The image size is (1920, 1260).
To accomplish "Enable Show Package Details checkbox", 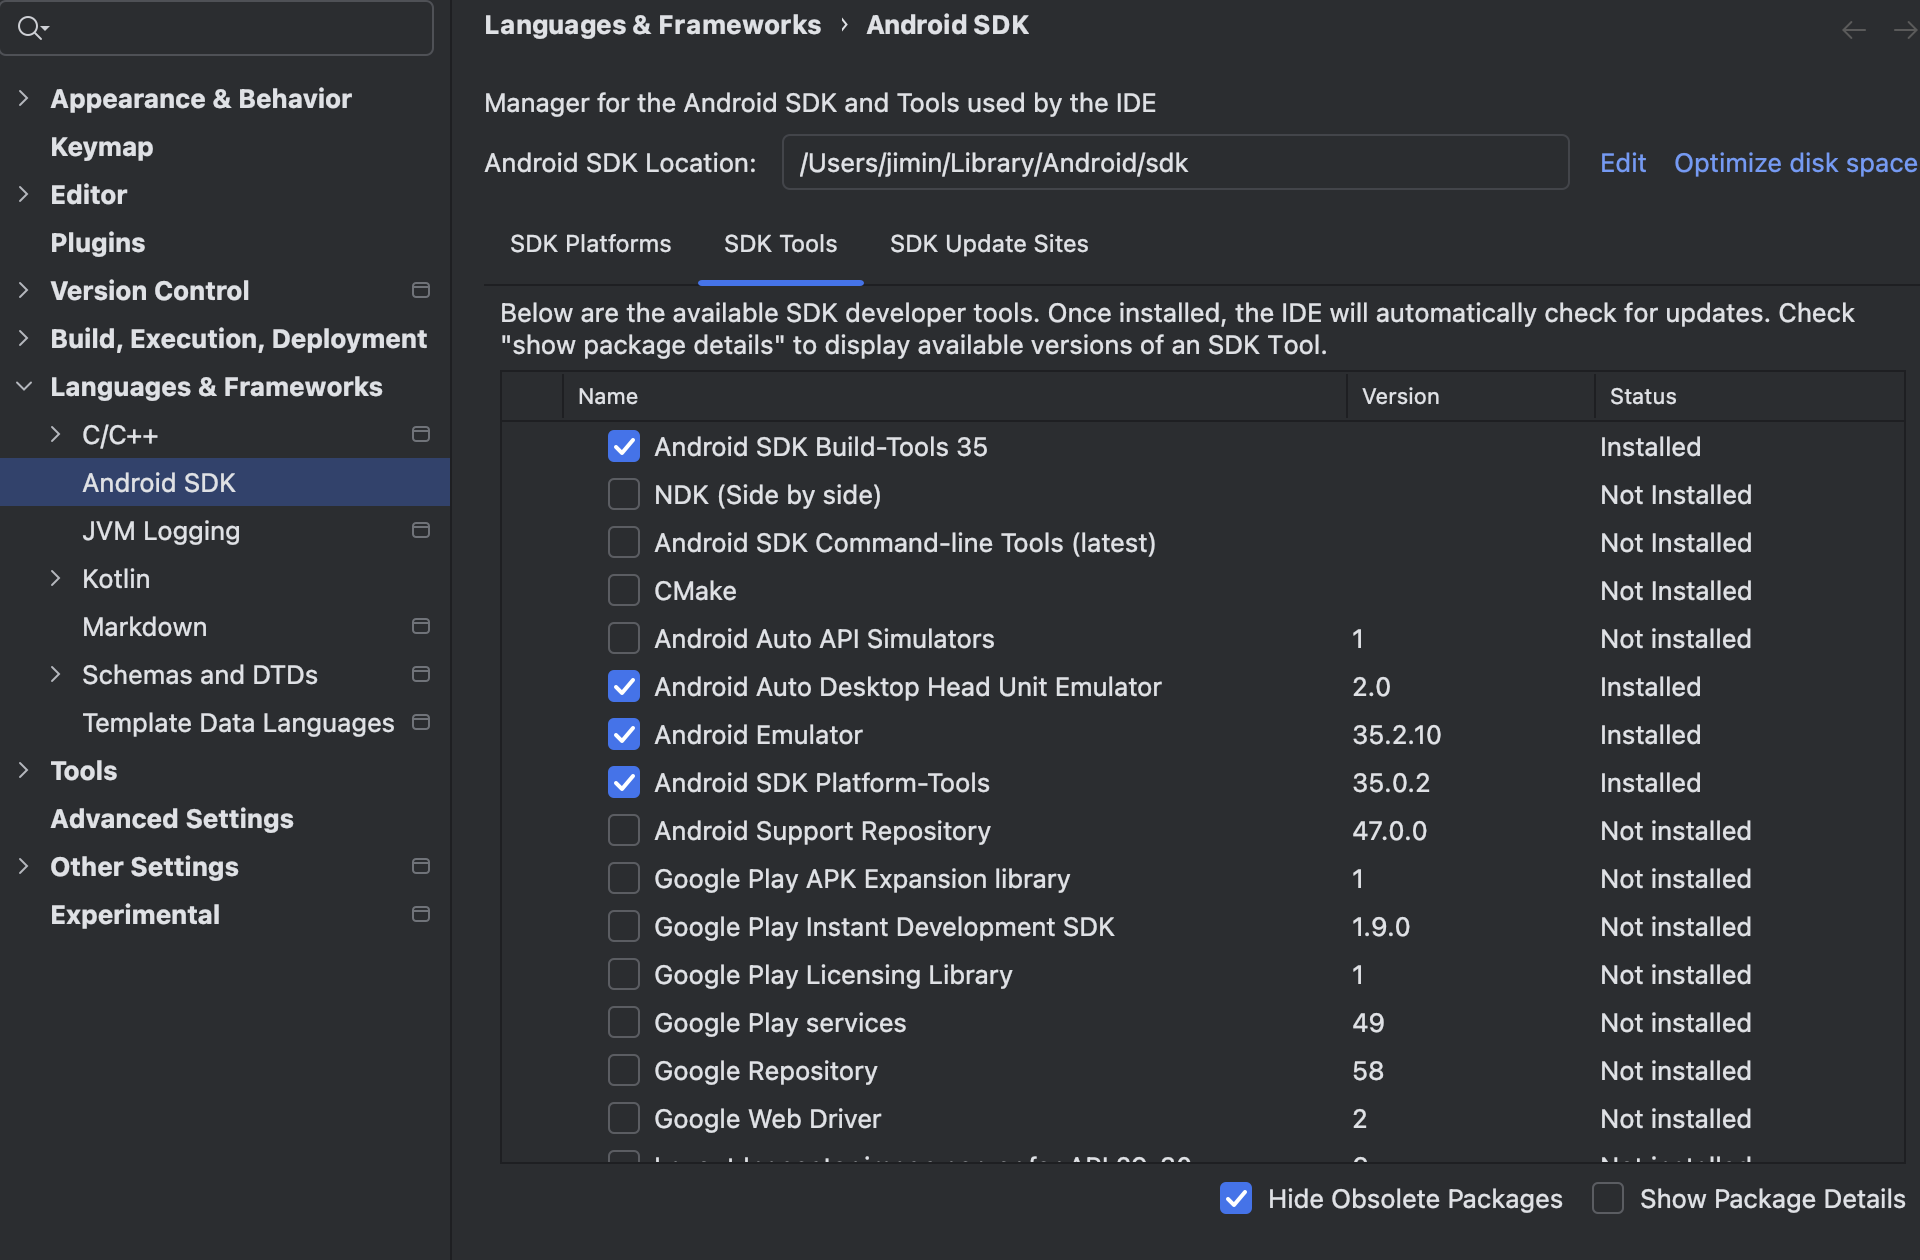I will pos(1607,1198).
